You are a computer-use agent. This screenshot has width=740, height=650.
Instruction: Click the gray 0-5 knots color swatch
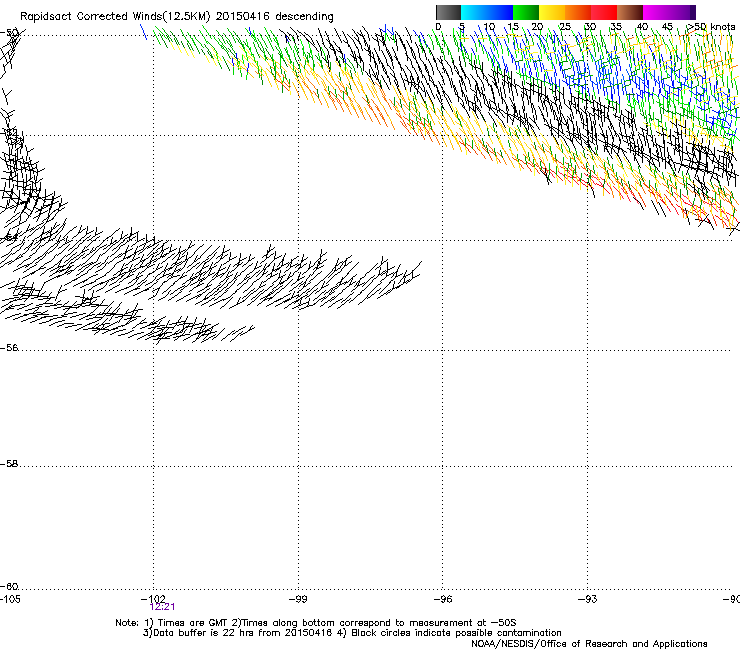coord(448,12)
